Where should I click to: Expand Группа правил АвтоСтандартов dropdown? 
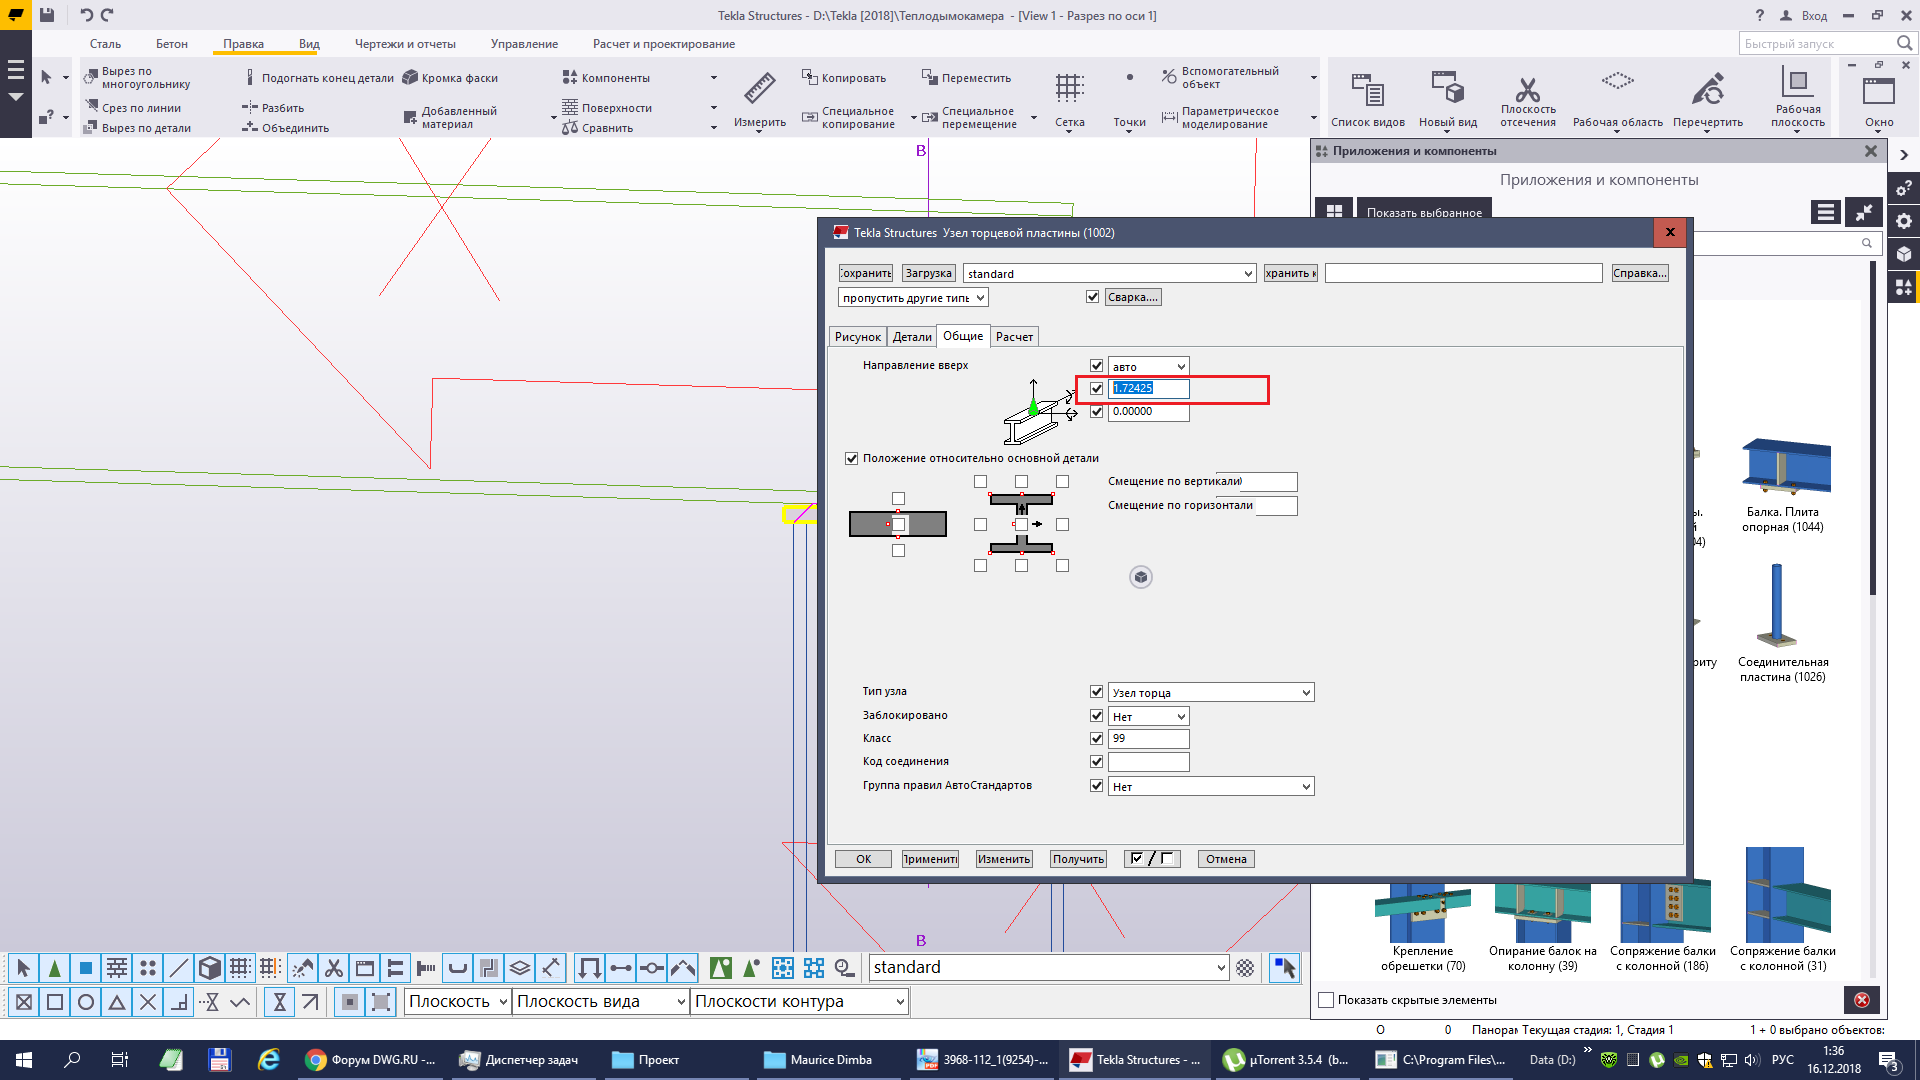pos(1211,786)
